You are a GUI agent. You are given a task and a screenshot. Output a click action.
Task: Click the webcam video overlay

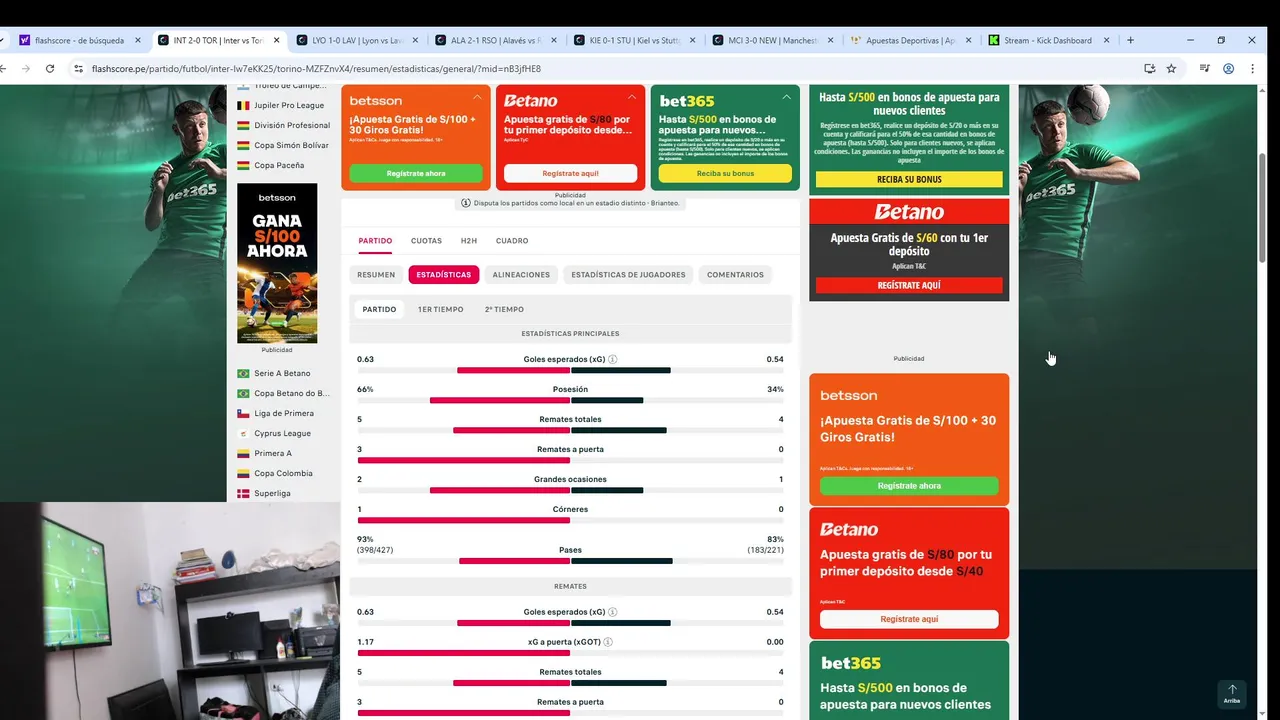170,610
